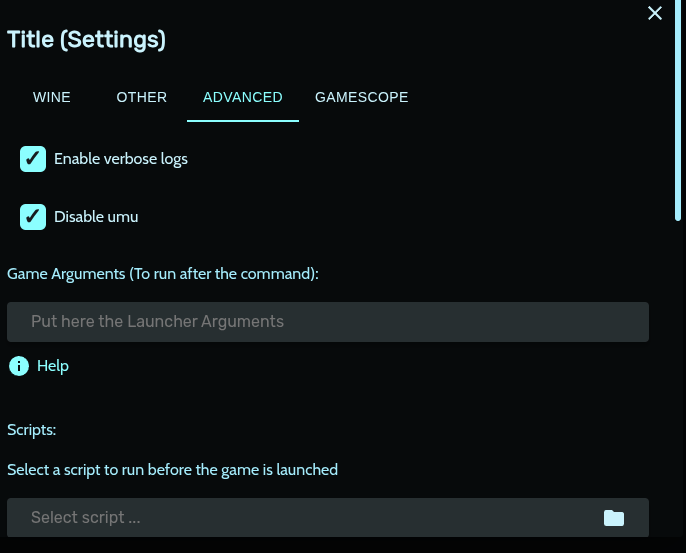Open the Help link for game arguments
686x553 pixels.
(x=53, y=366)
